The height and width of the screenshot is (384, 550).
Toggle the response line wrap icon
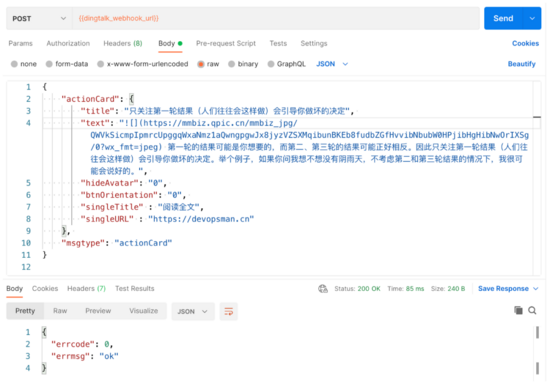point(229,311)
